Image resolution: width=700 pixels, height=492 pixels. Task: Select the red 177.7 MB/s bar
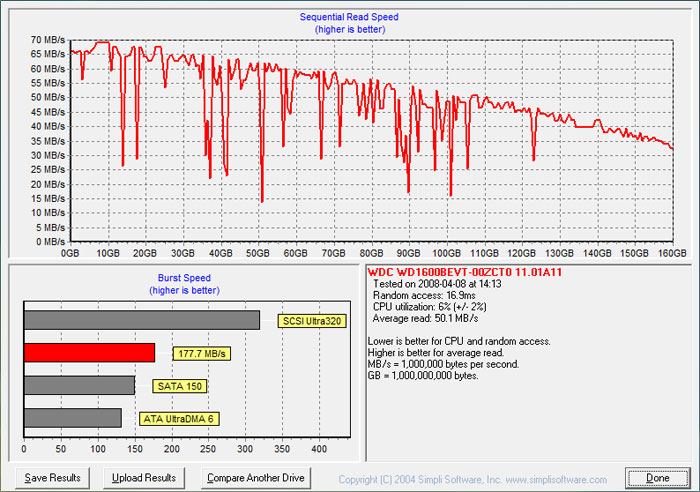click(x=89, y=353)
